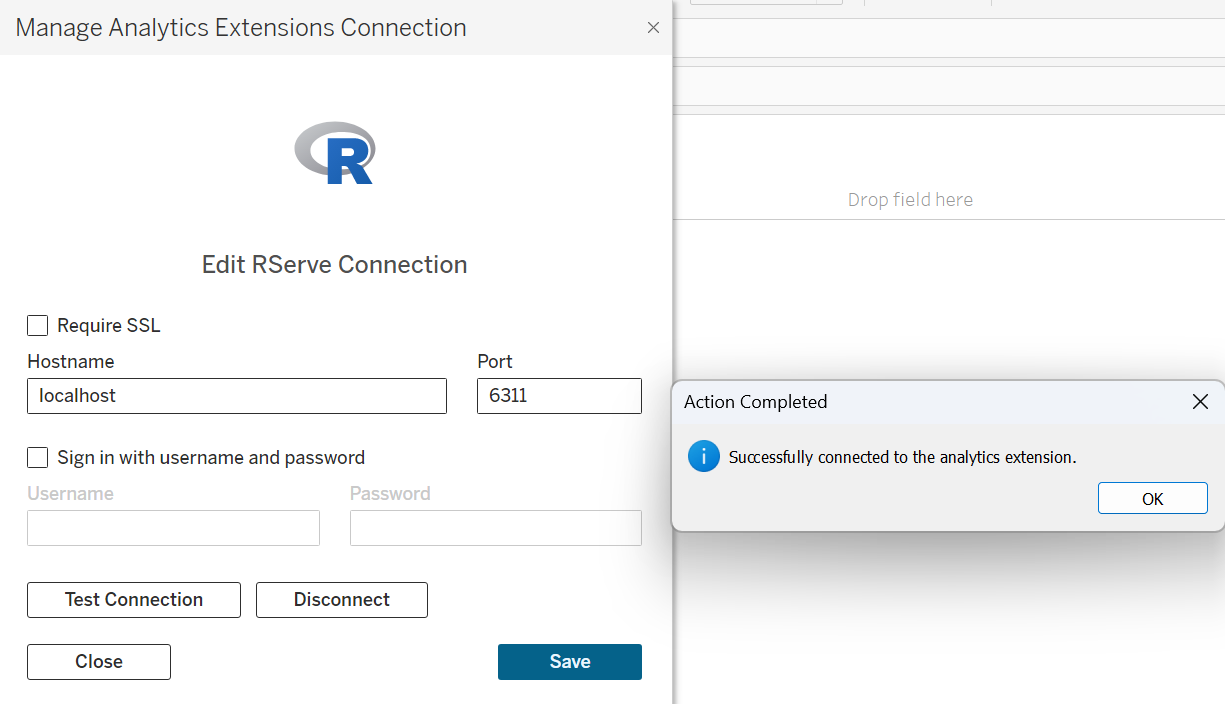Click the Port field showing 6311

point(559,396)
